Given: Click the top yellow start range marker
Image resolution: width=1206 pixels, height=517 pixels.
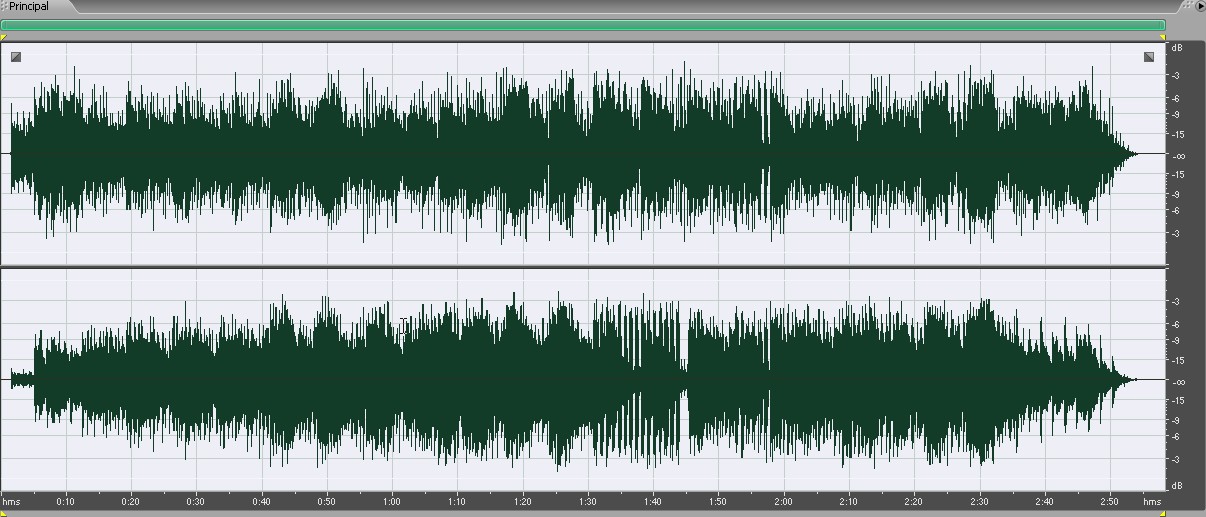Looking at the screenshot, I should point(3,37).
